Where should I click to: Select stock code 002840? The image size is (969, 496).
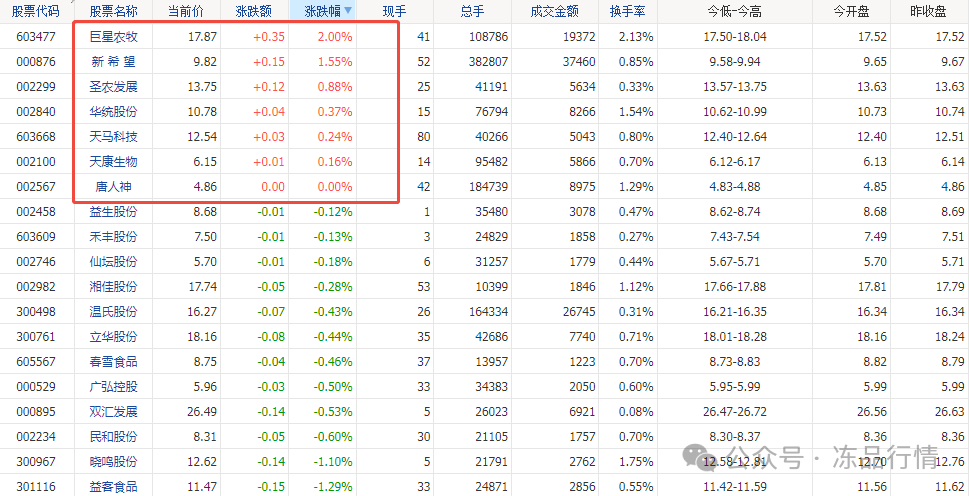pos(36,112)
